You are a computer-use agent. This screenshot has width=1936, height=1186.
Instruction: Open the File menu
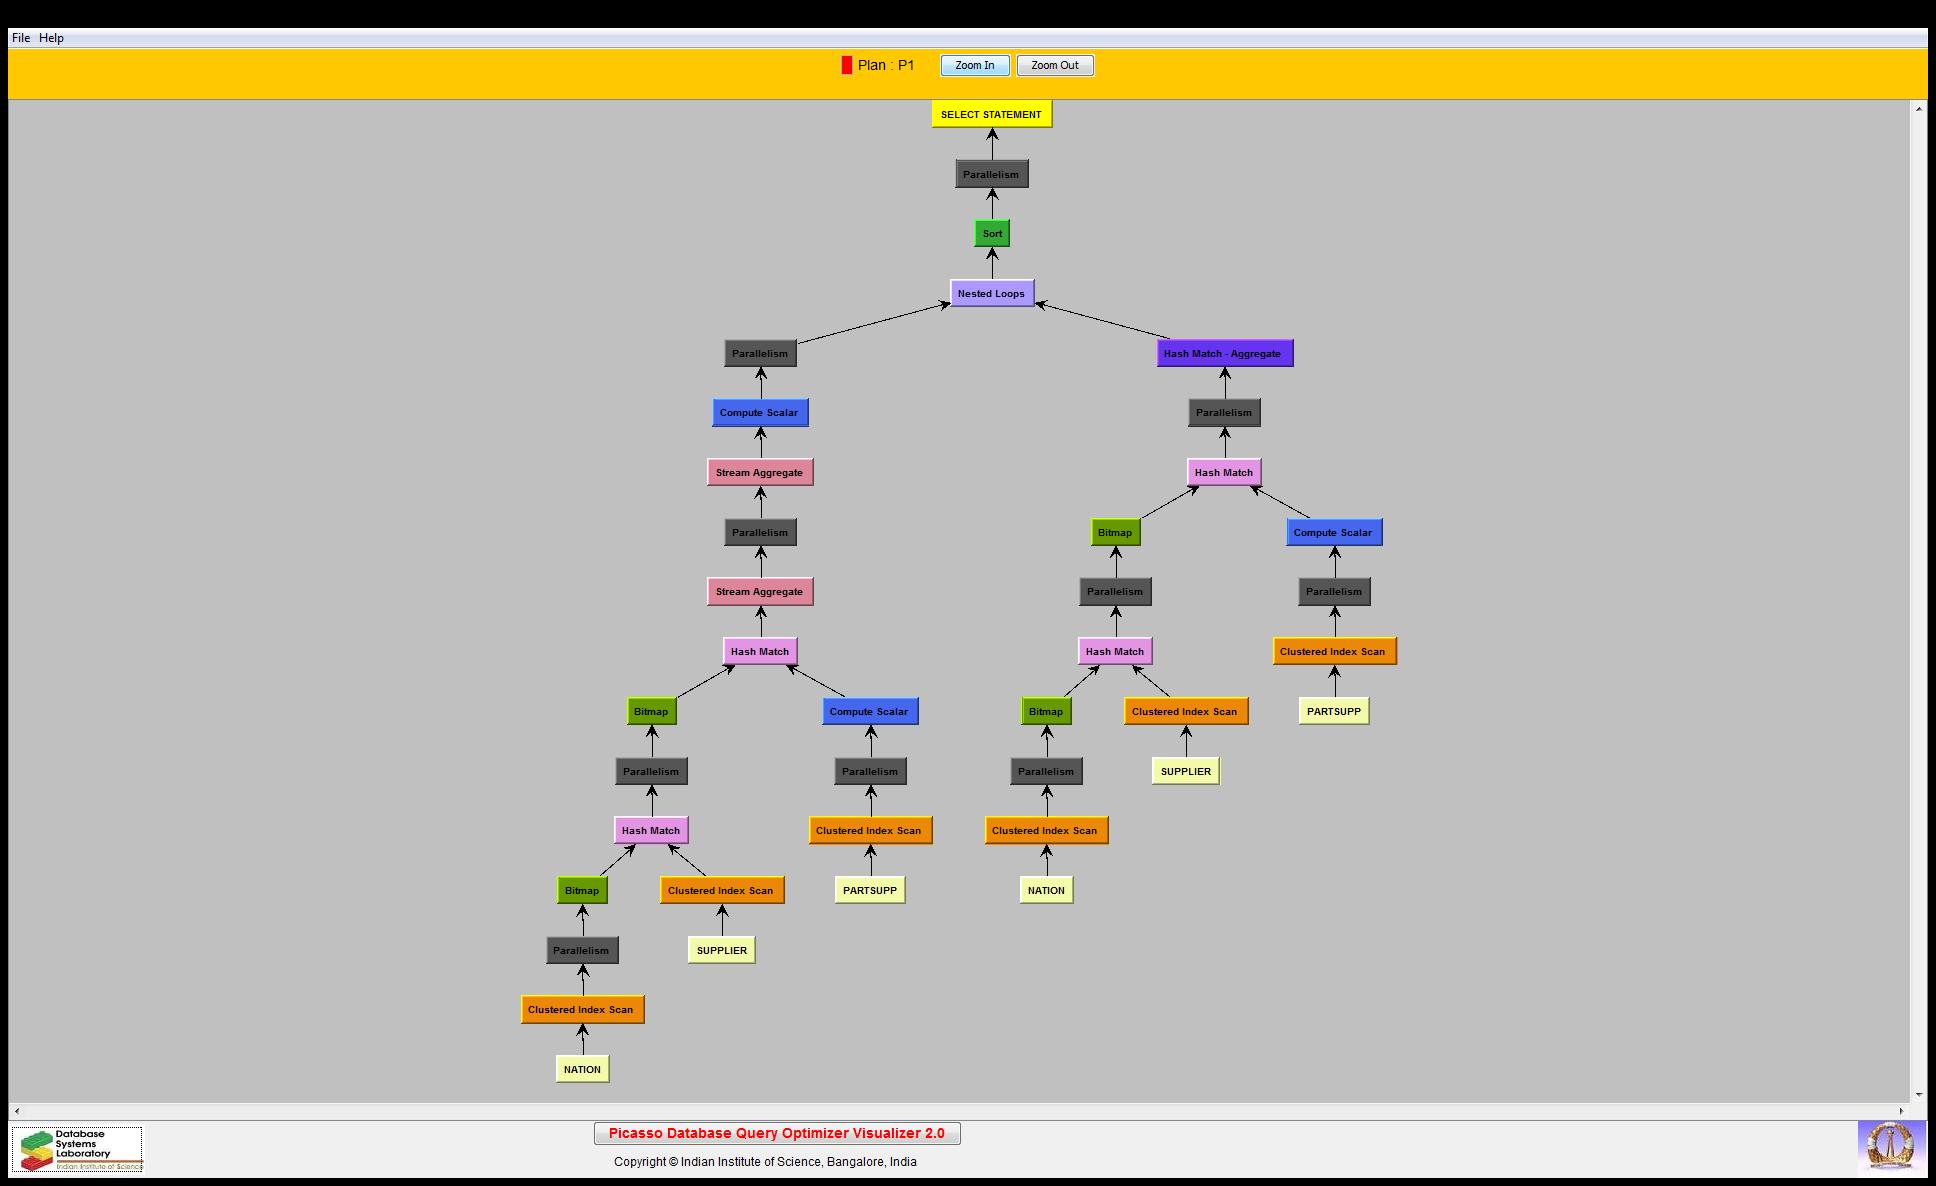click(20, 38)
